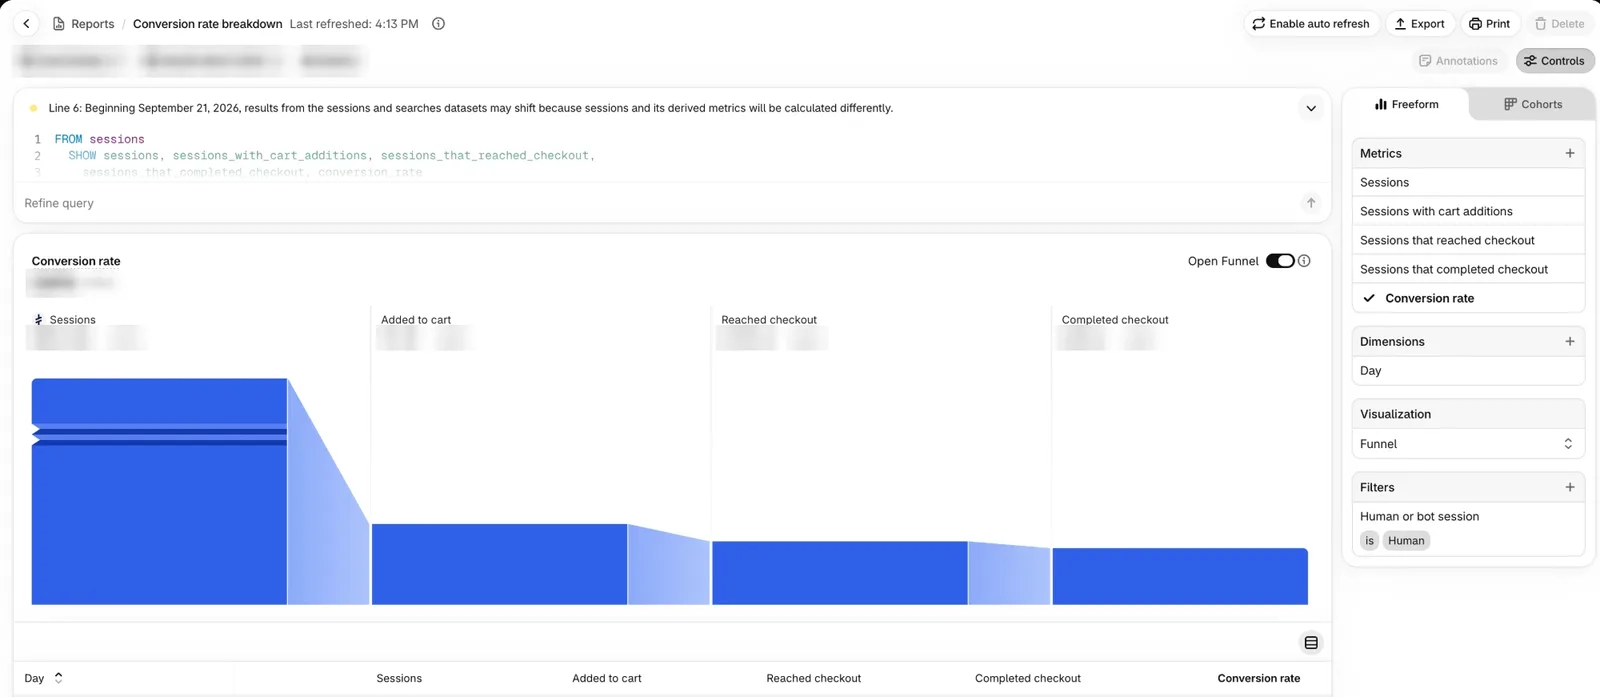Export the report
This screenshot has width=1600, height=697.
tap(1420, 24)
